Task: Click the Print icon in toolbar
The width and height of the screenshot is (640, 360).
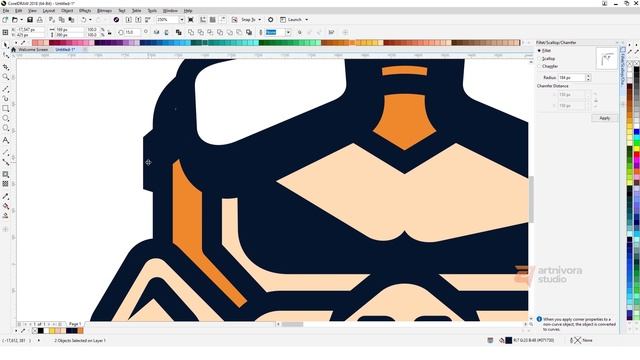Action: [x=40, y=20]
